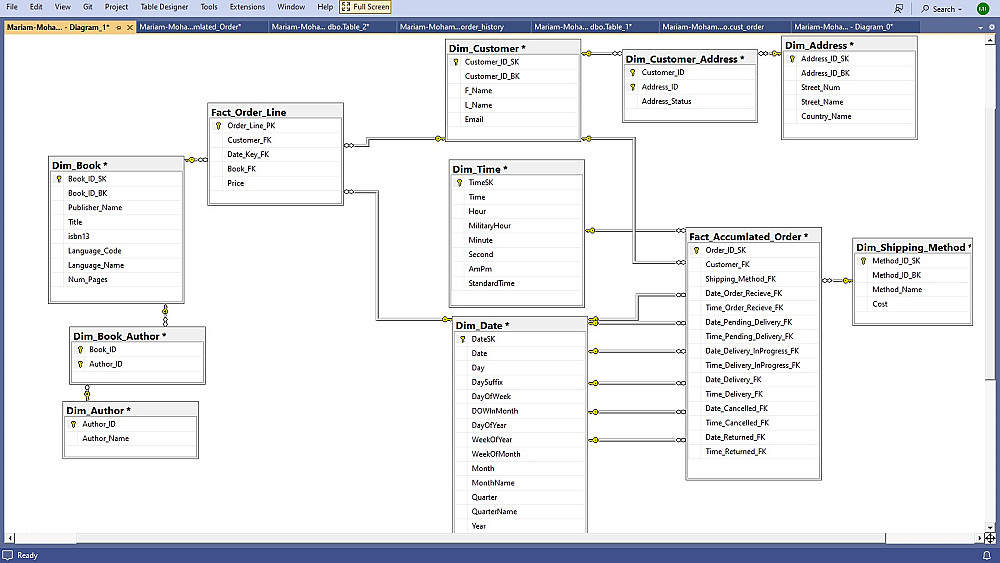
Task: Open the document tab list dropdown arrow
Action: click(980, 27)
